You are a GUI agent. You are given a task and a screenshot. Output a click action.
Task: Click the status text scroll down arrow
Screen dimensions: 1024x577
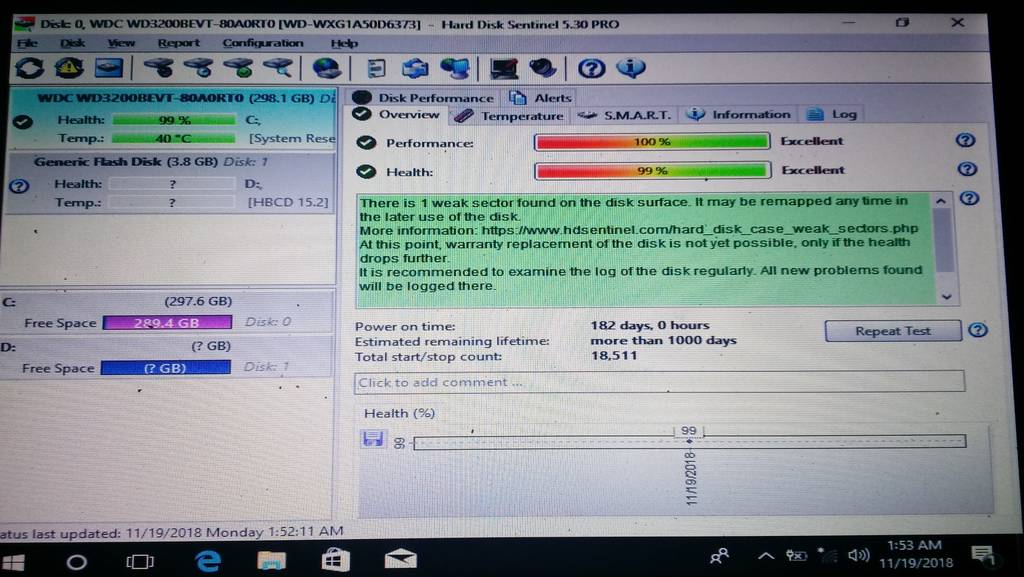point(946,296)
